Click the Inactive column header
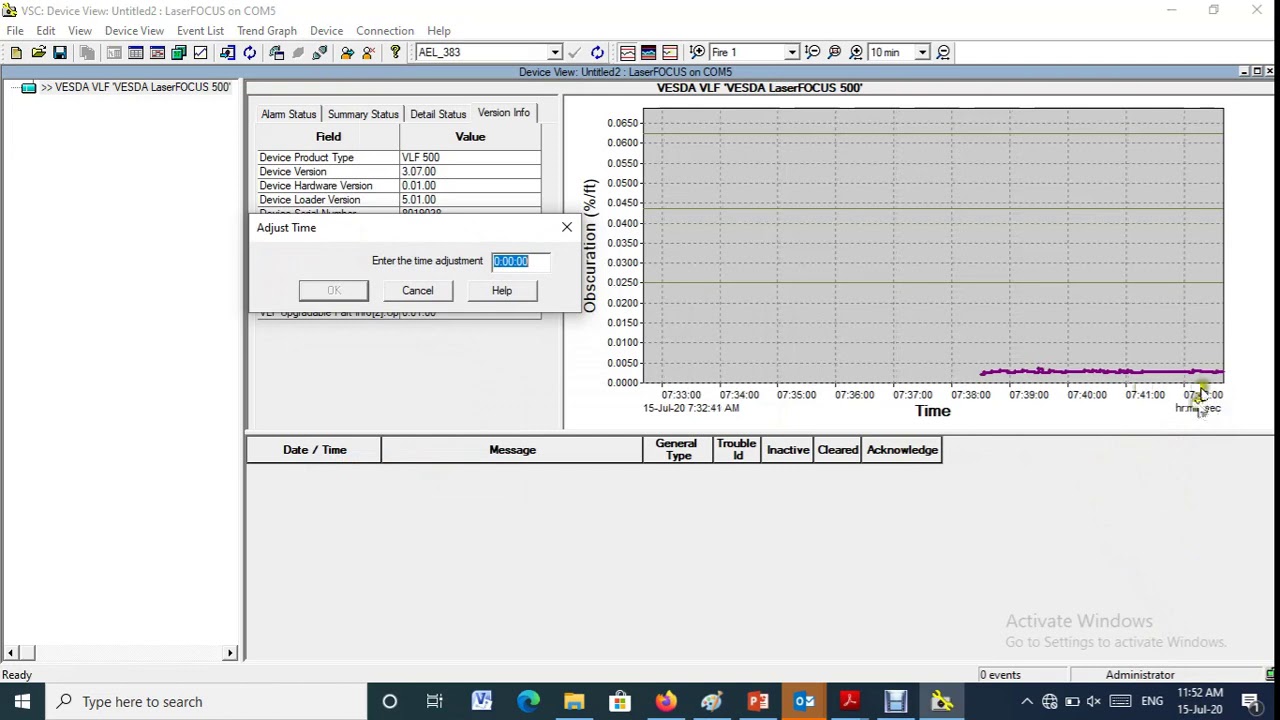The height and width of the screenshot is (720, 1280). coord(788,450)
